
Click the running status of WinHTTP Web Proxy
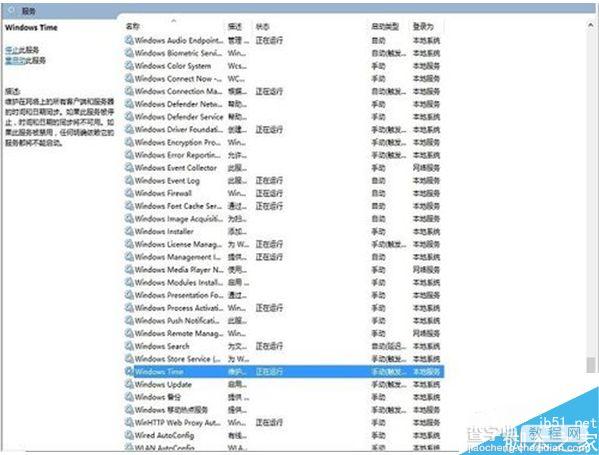tap(269, 423)
